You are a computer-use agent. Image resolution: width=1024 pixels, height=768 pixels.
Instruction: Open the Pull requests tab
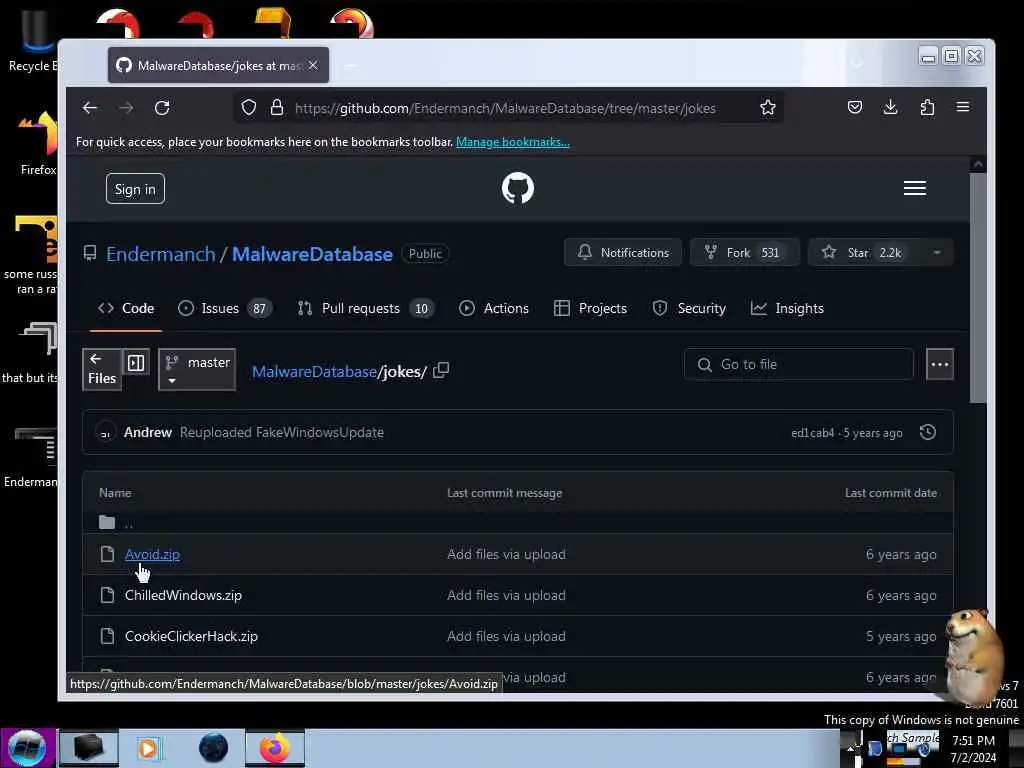click(x=366, y=308)
